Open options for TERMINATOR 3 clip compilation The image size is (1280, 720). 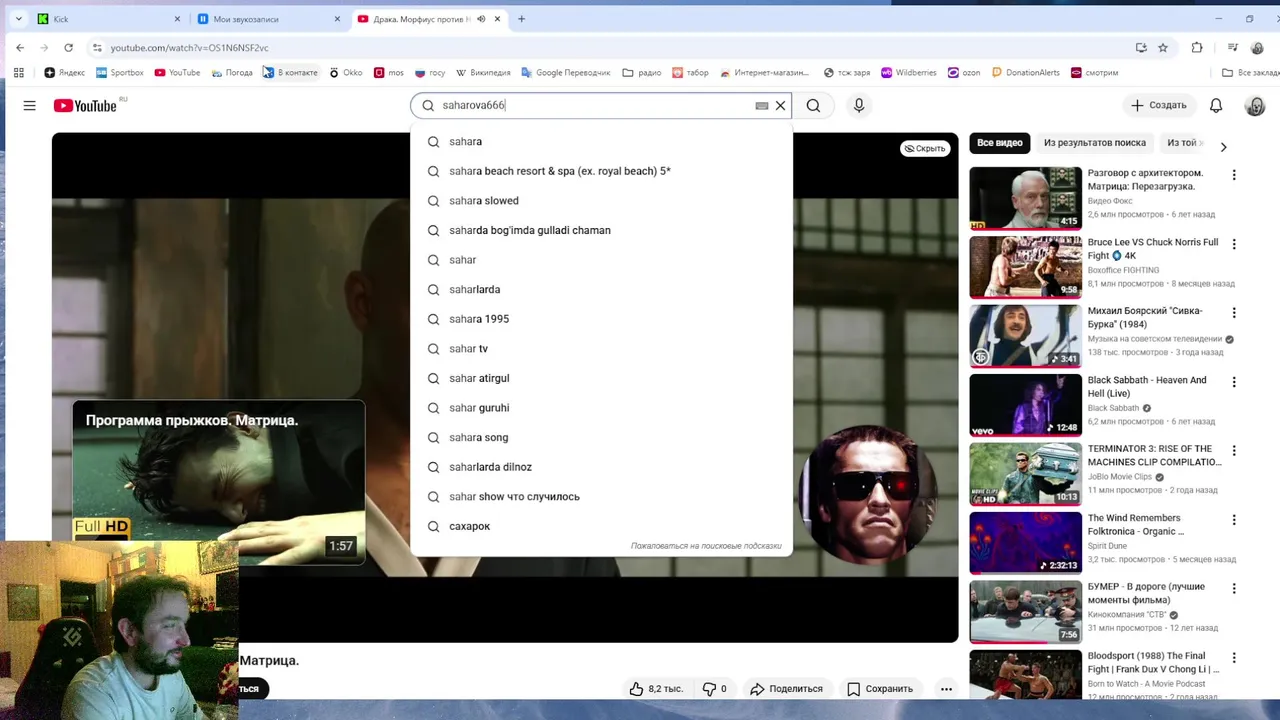pos(1234,451)
